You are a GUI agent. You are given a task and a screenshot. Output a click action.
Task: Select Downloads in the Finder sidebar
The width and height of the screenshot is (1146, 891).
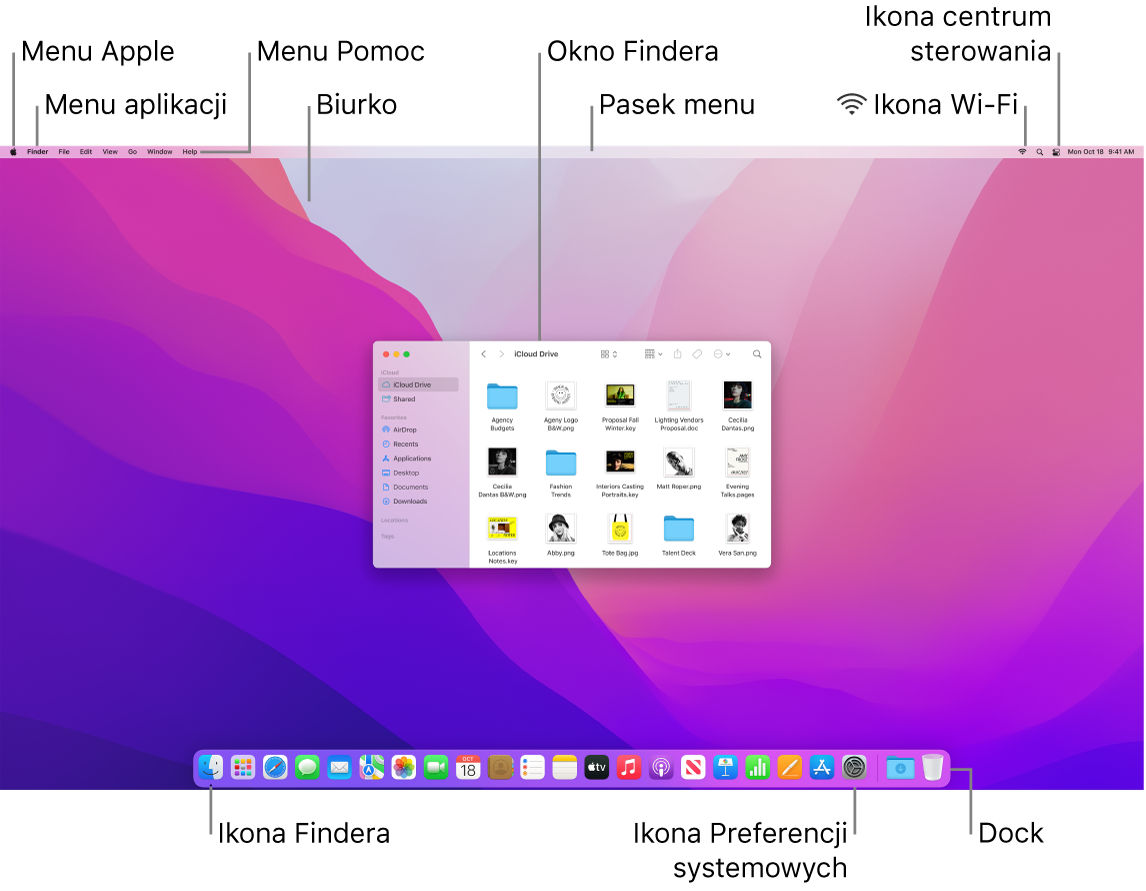coord(418,501)
